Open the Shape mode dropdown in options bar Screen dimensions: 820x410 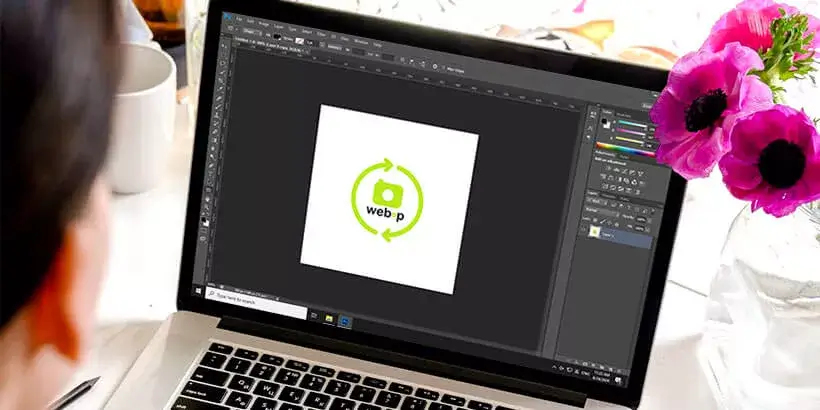253,32
